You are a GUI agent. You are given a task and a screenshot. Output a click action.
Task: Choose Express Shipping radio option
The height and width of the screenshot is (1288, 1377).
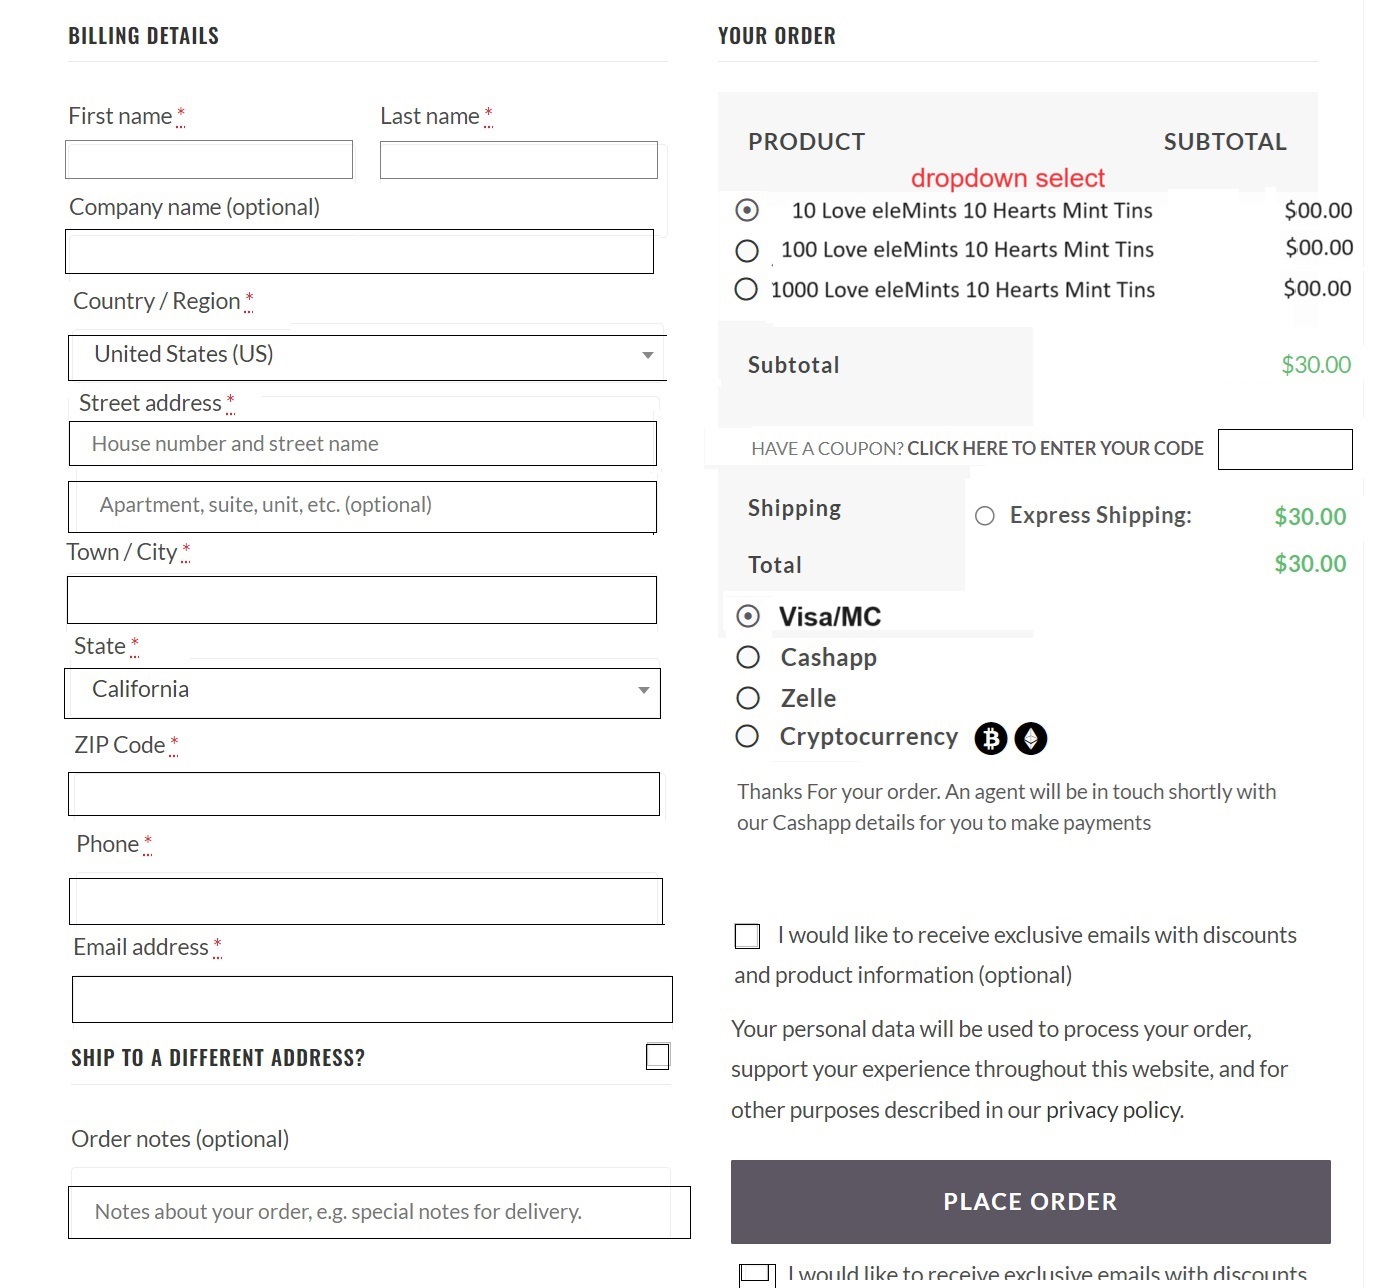985,516
